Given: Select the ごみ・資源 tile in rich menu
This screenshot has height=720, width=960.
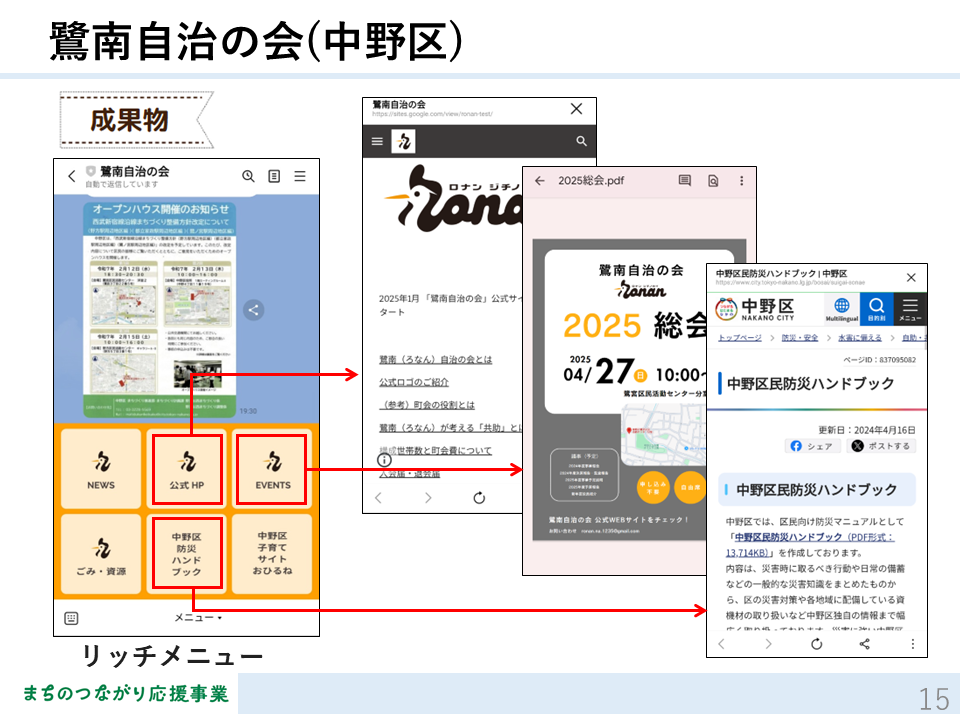Looking at the screenshot, I should (101, 555).
